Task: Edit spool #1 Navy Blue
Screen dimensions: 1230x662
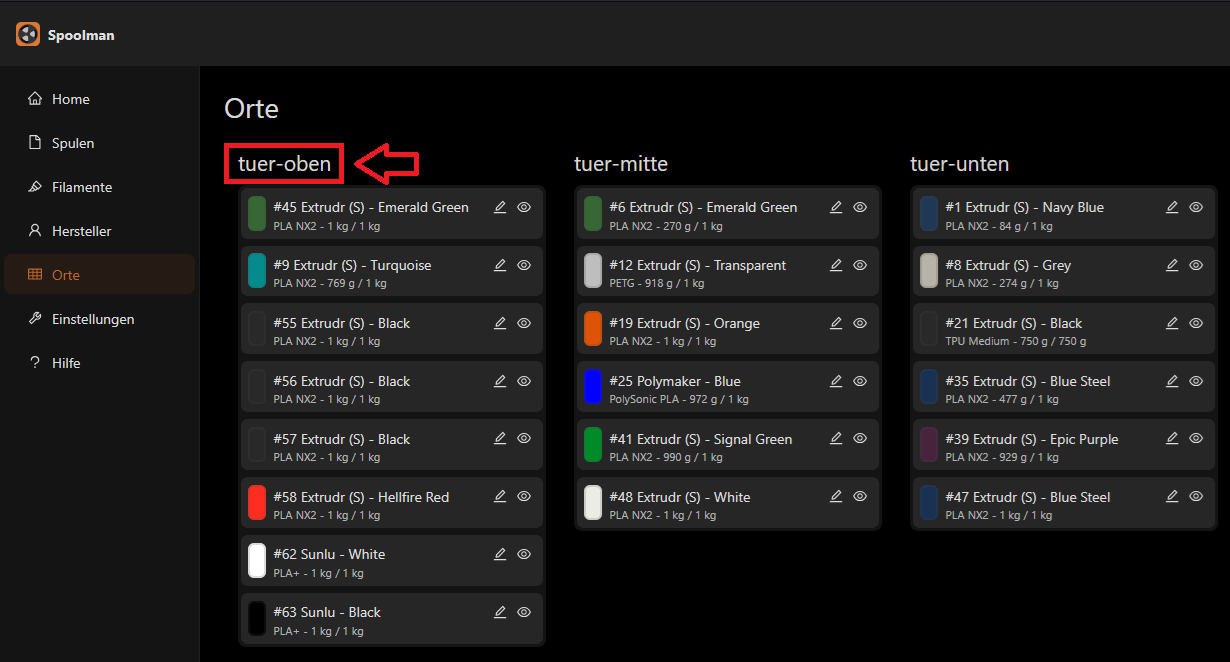Action: (1172, 208)
